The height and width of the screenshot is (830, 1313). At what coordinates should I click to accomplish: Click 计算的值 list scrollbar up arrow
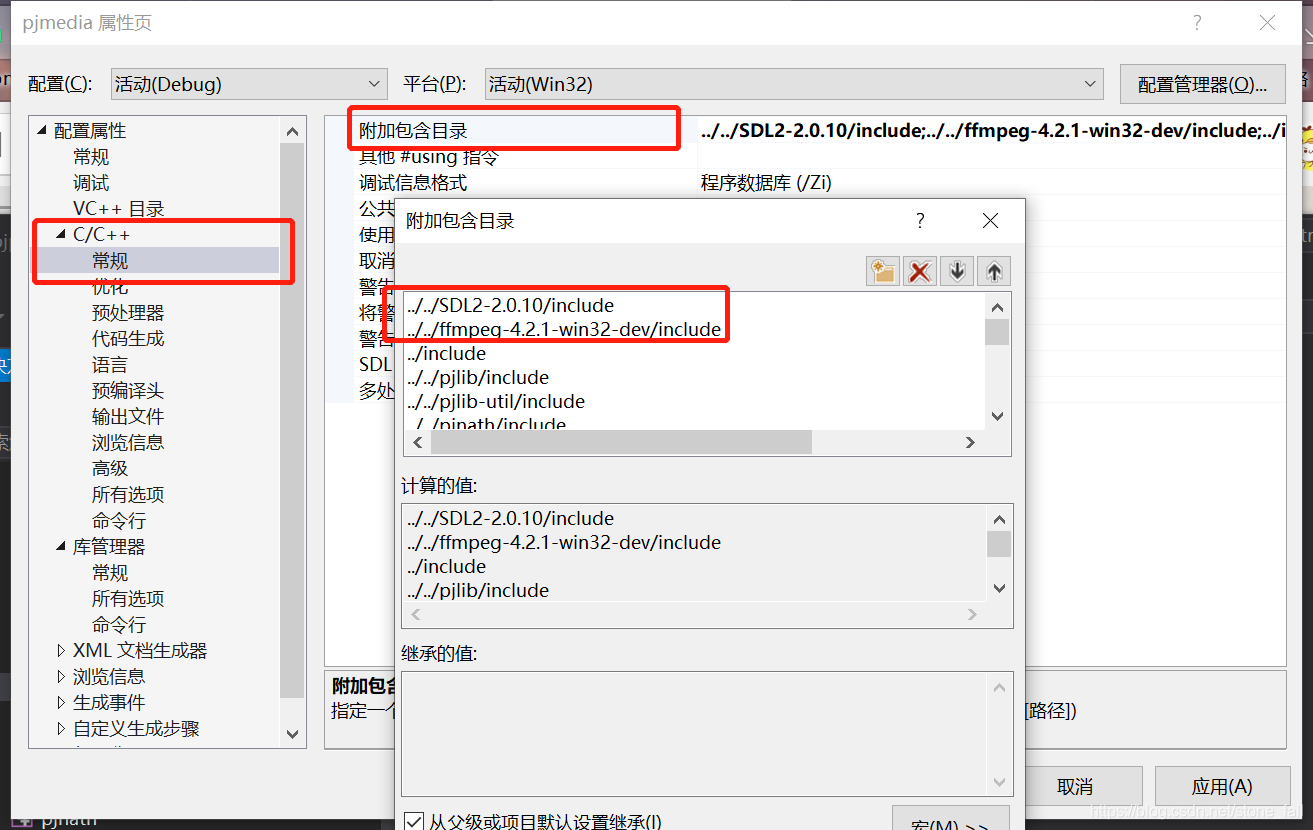(999, 519)
